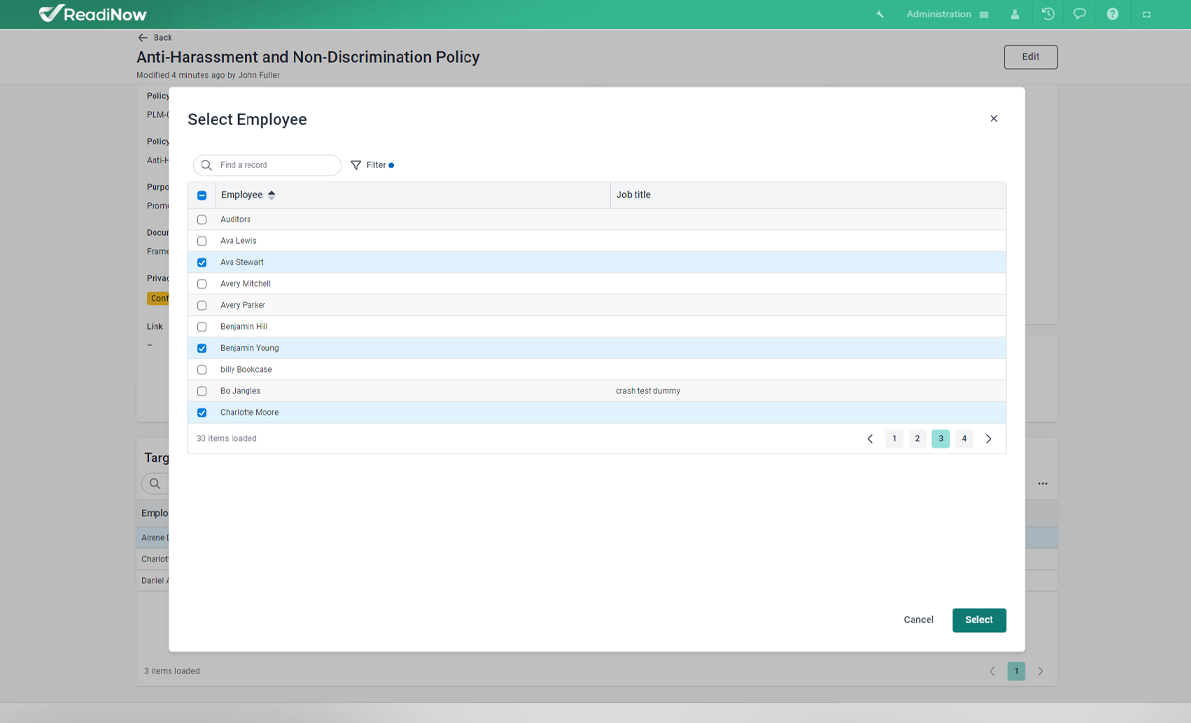Sort by the Employee column arrow
The image size is (1191, 723).
(271, 195)
